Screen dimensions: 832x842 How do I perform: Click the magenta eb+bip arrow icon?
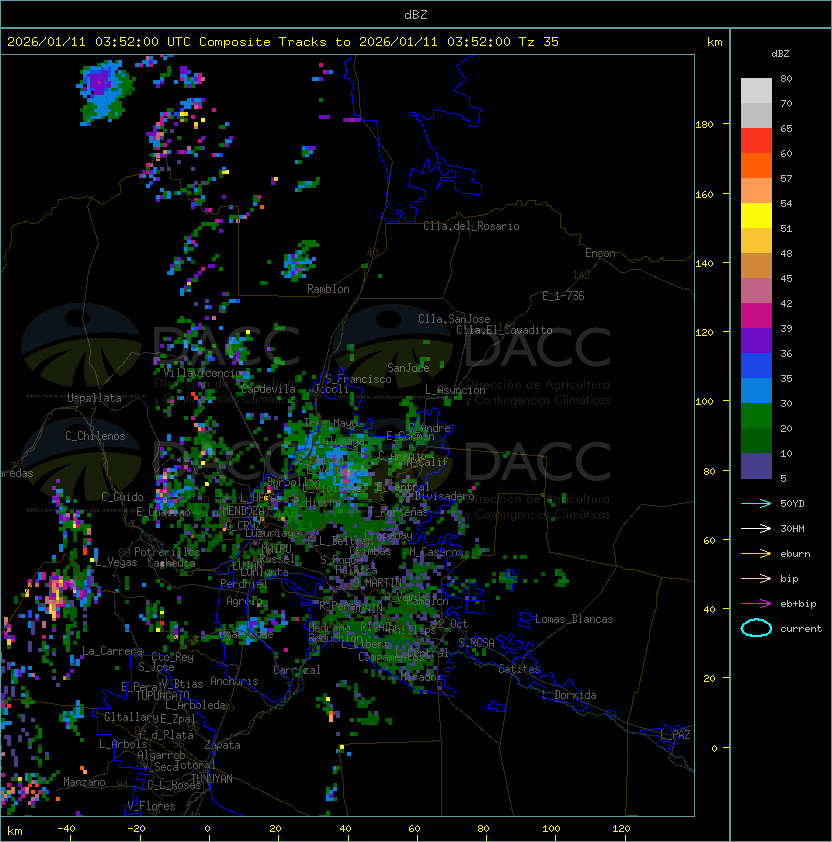click(x=756, y=604)
